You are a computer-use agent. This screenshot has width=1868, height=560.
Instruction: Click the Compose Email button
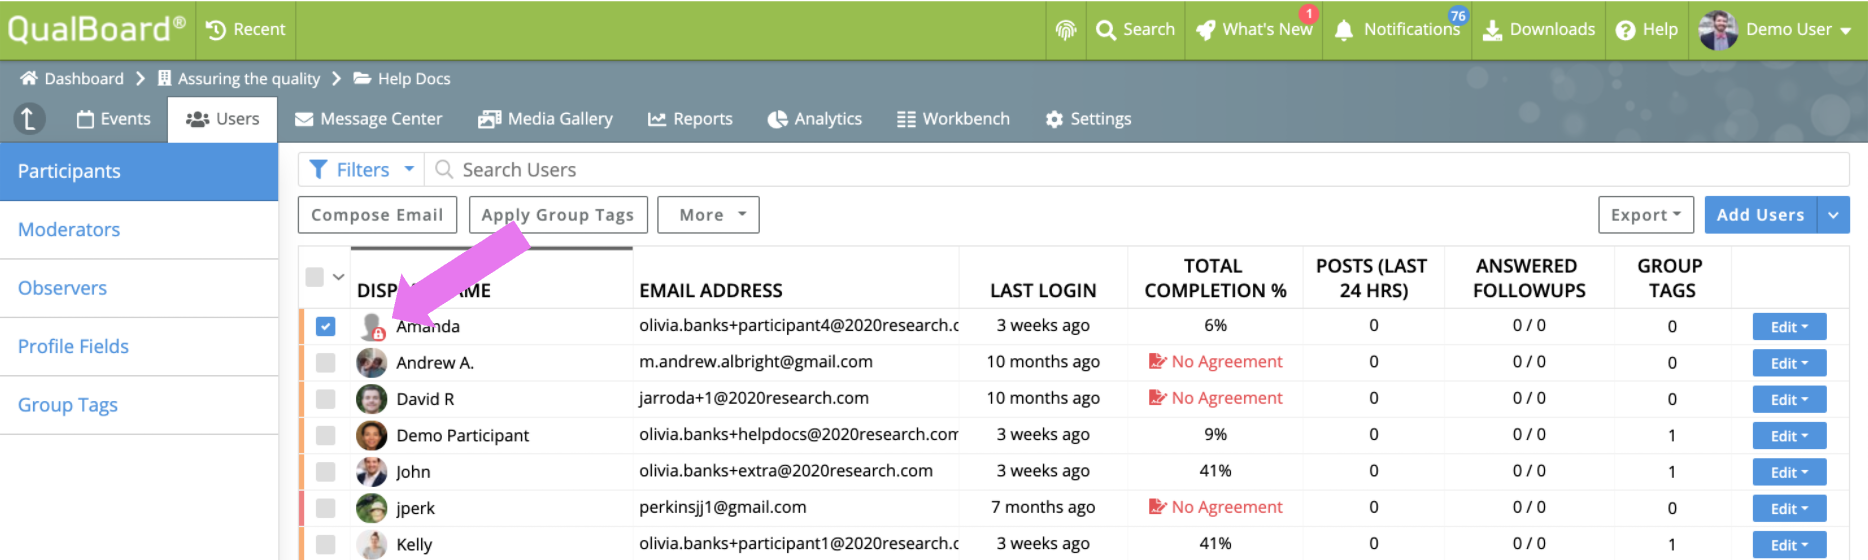(x=377, y=215)
